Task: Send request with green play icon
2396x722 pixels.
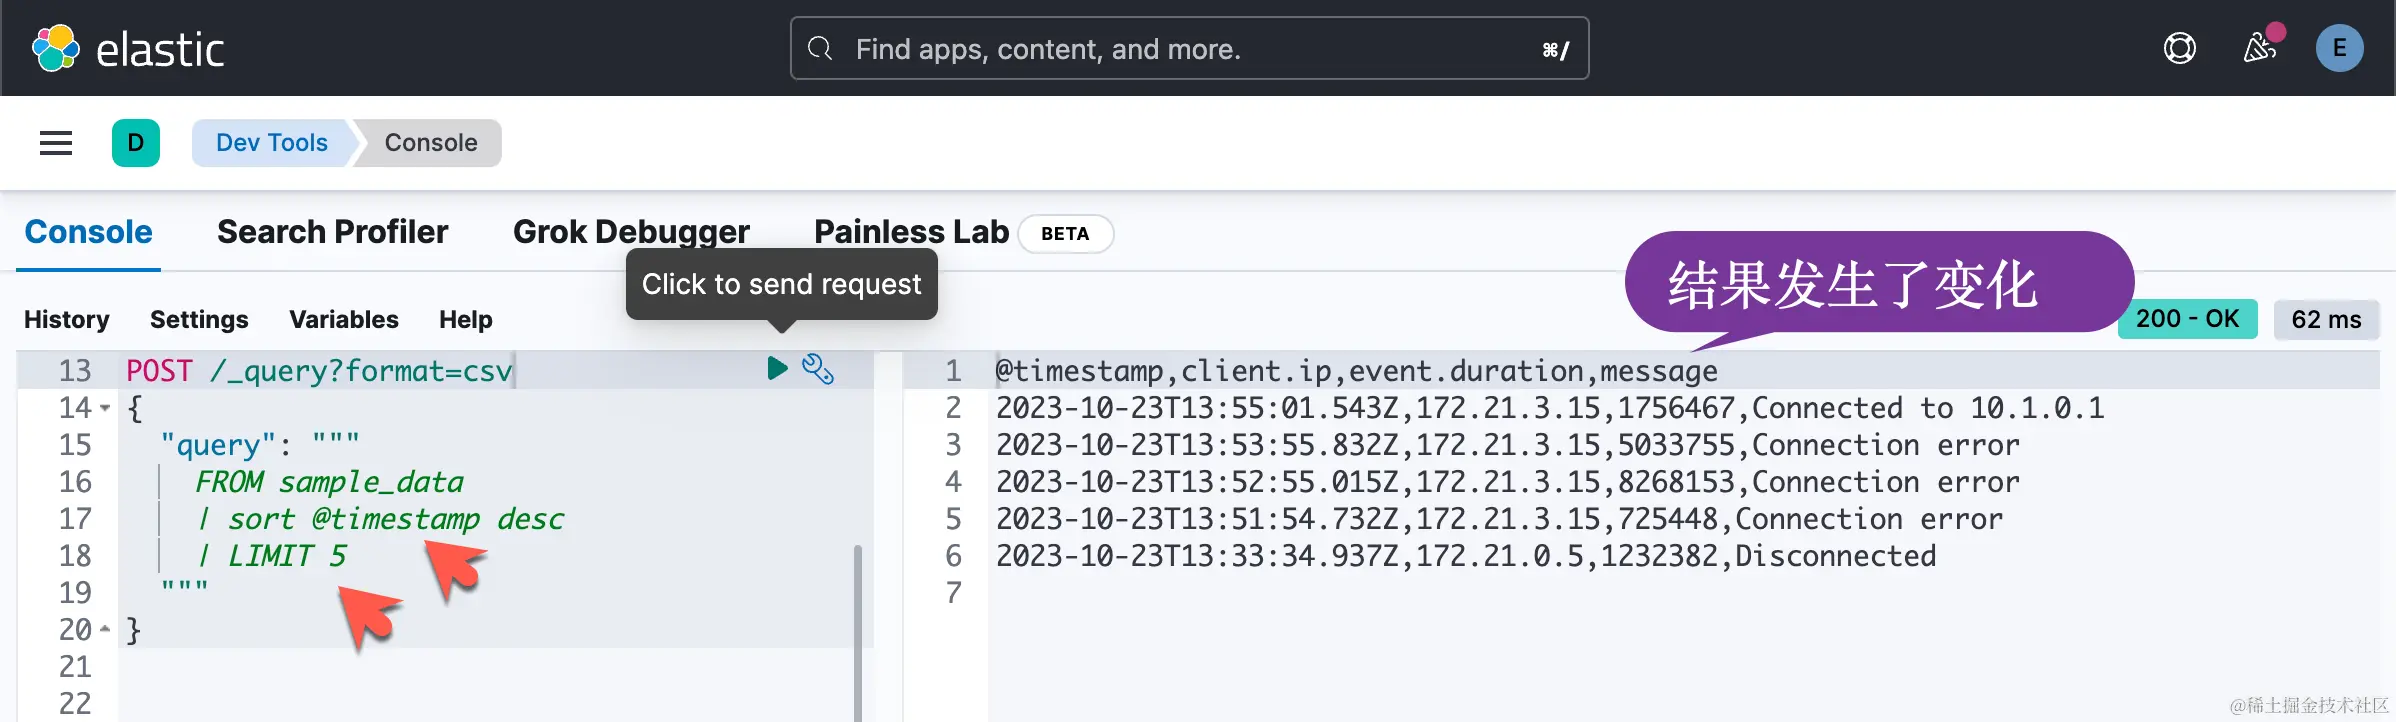Action: (x=777, y=368)
